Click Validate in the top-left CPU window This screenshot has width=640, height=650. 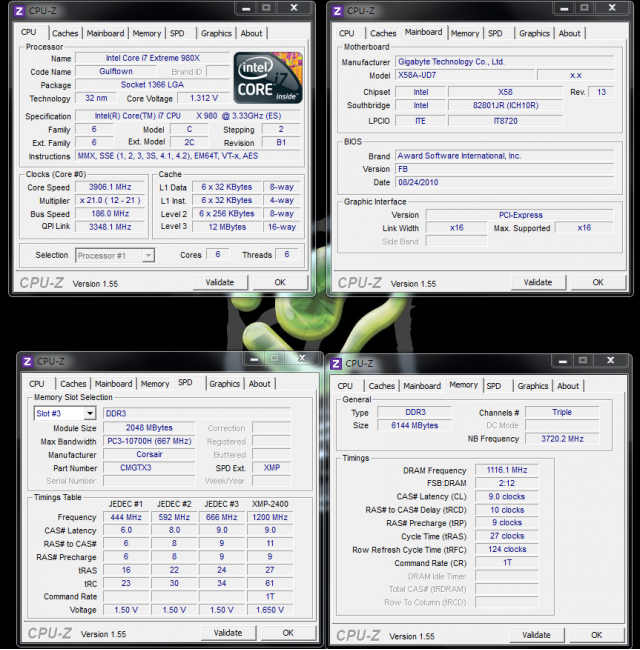click(x=220, y=282)
